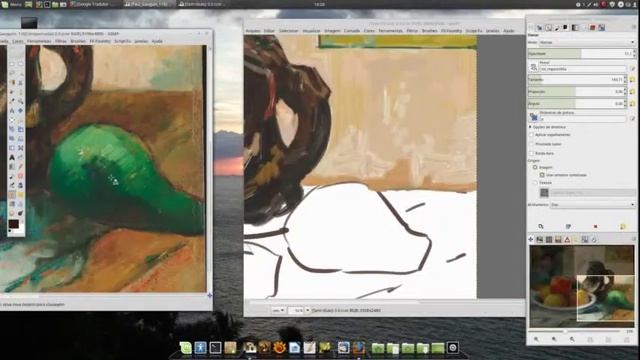Image resolution: width=640 pixels, height=360 pixels.
Task: Enable Borda dura checkbox
Action: pyautogui.click(x=531, y=153)
